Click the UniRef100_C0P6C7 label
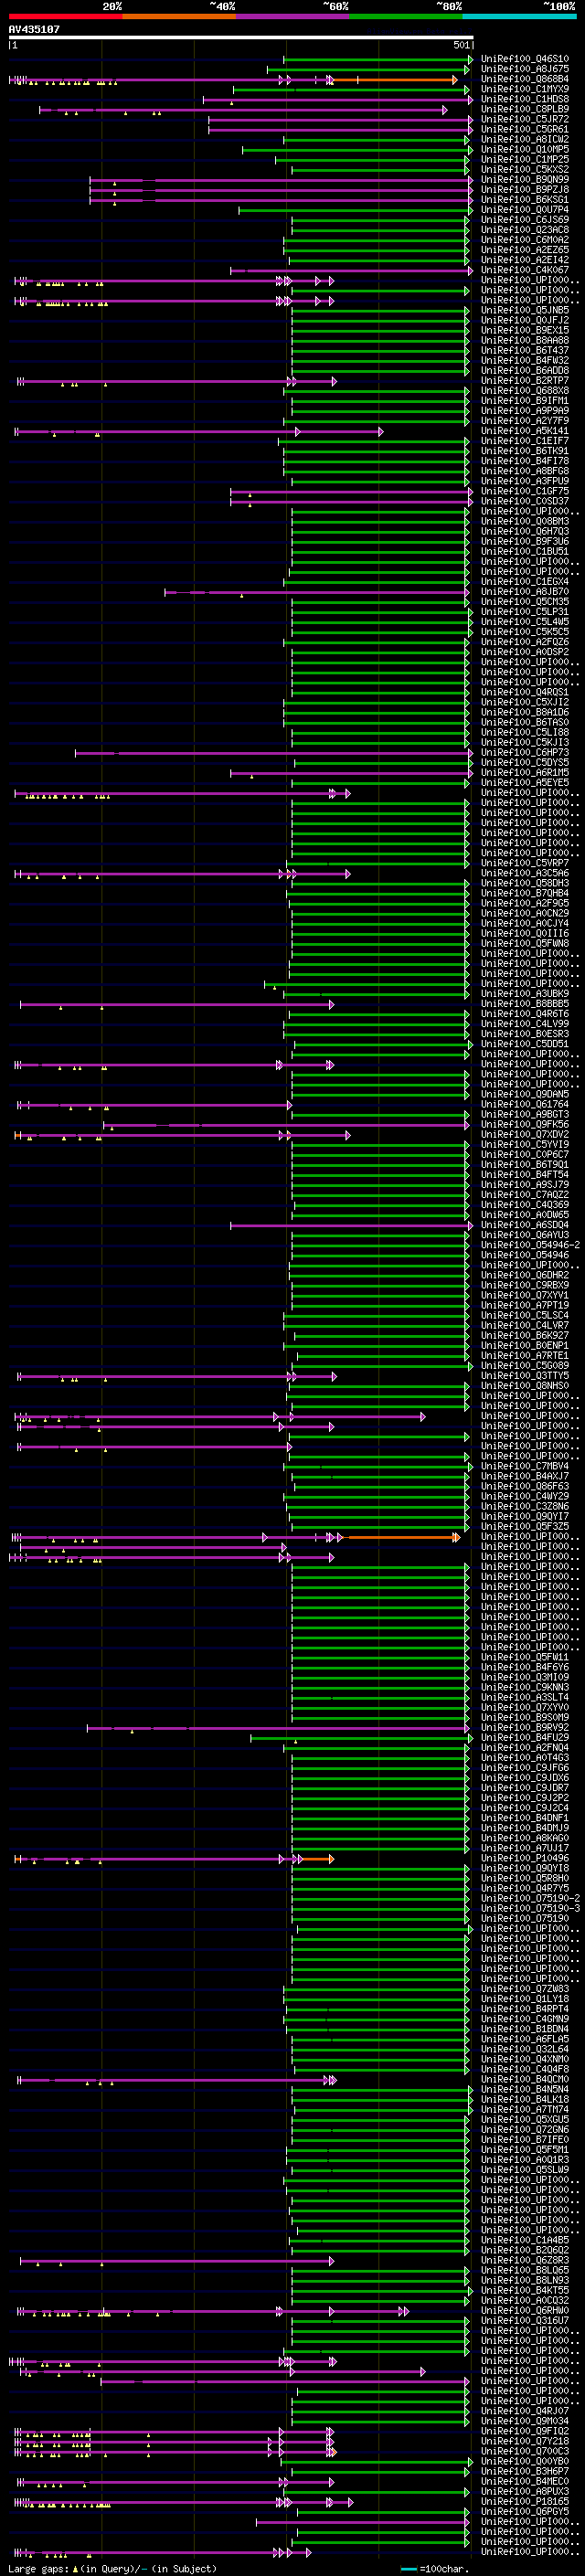Screen dimensions: 585x2576 pyautogui.click(x=525, y=1154)
